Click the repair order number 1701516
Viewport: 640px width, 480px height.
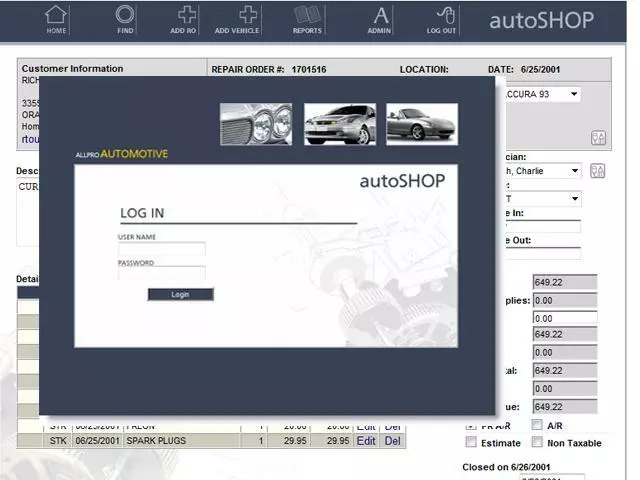tap(309, 69)
